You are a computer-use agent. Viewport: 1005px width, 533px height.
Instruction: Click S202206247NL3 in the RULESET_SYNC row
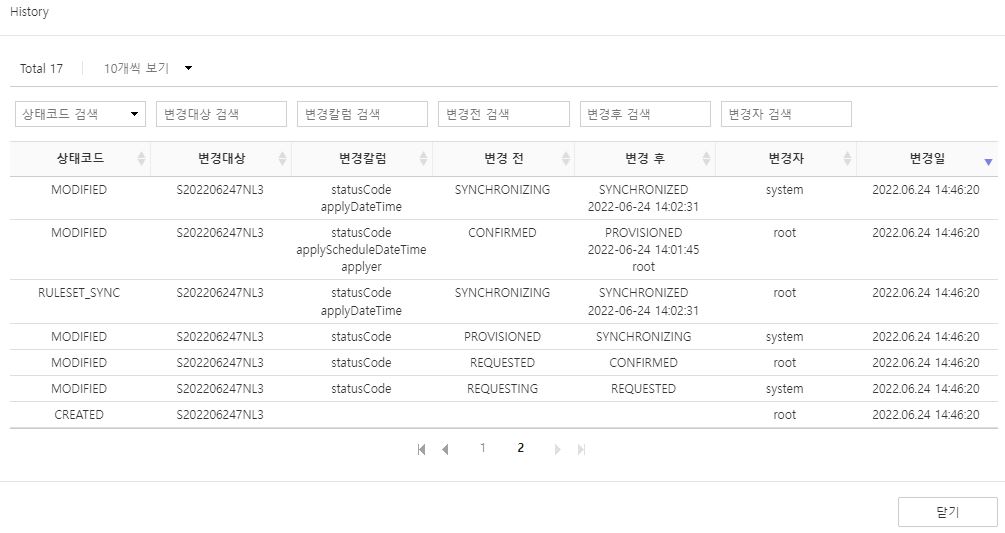tap(220, 293)
